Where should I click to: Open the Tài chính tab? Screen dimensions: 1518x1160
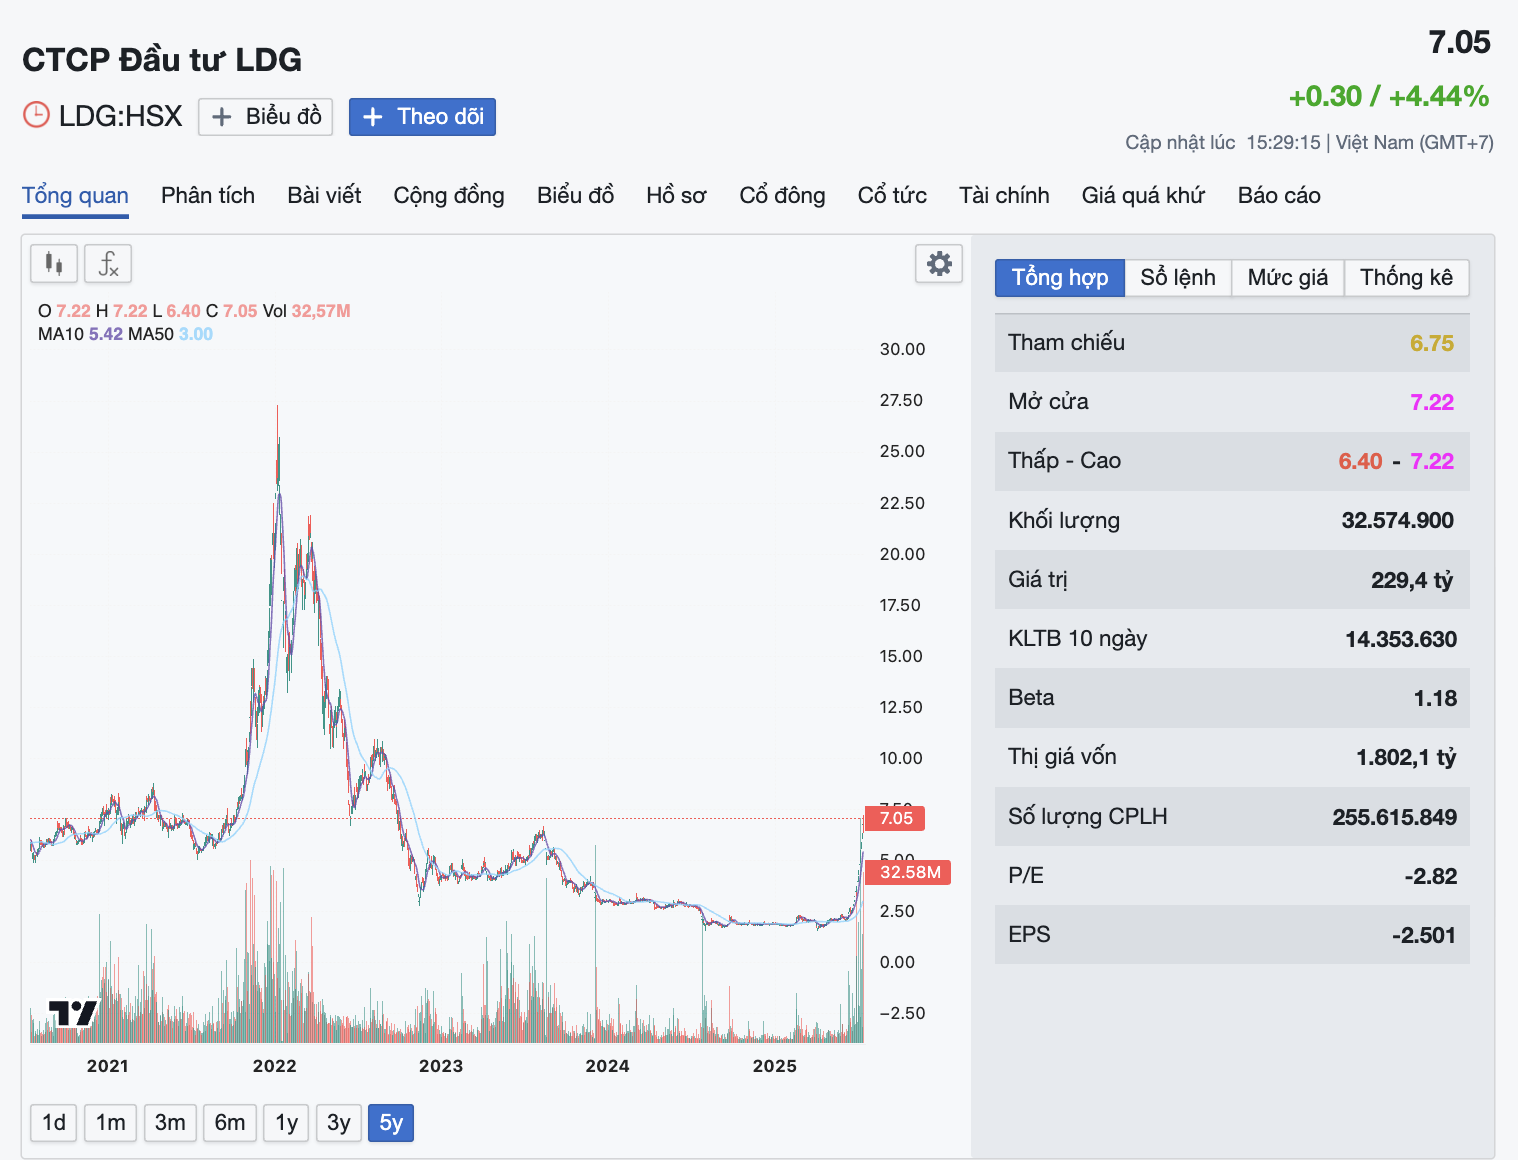(1004, 195)
